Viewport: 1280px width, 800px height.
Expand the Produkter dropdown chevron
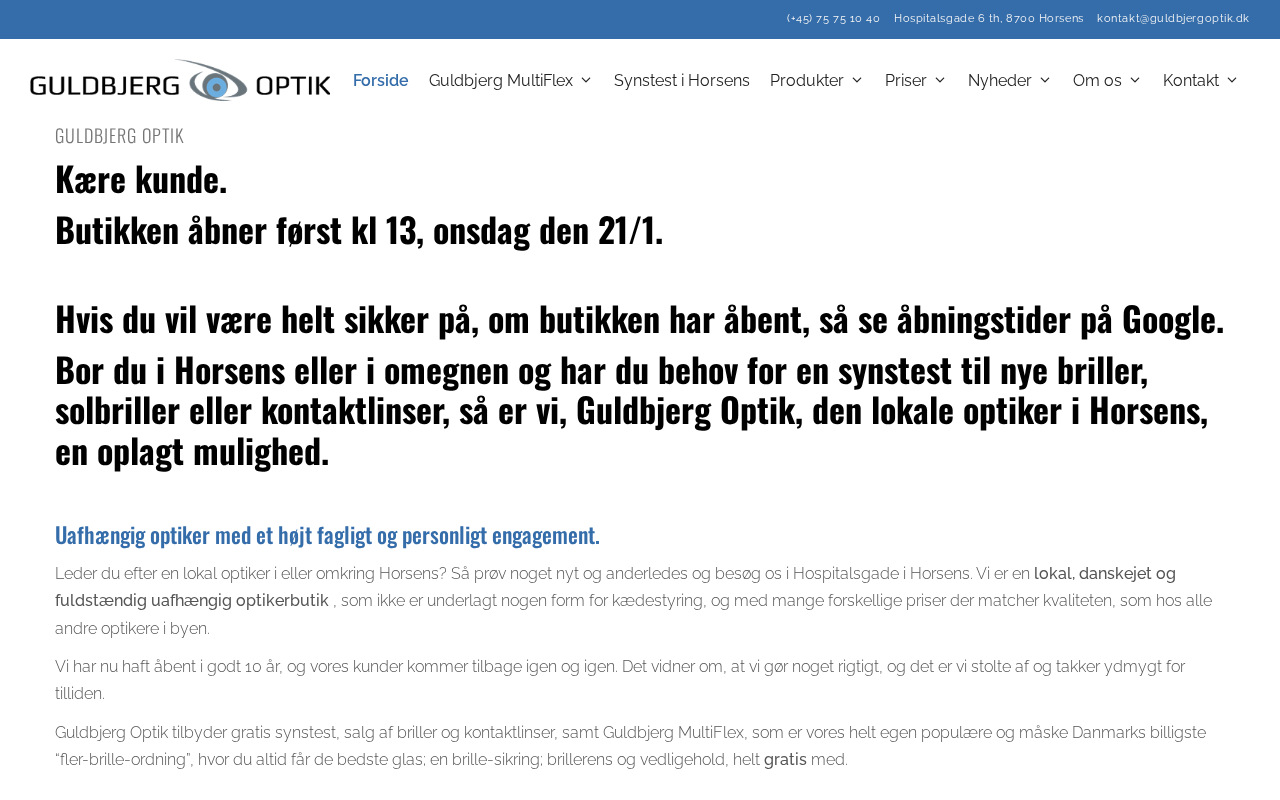click(857, 80)
